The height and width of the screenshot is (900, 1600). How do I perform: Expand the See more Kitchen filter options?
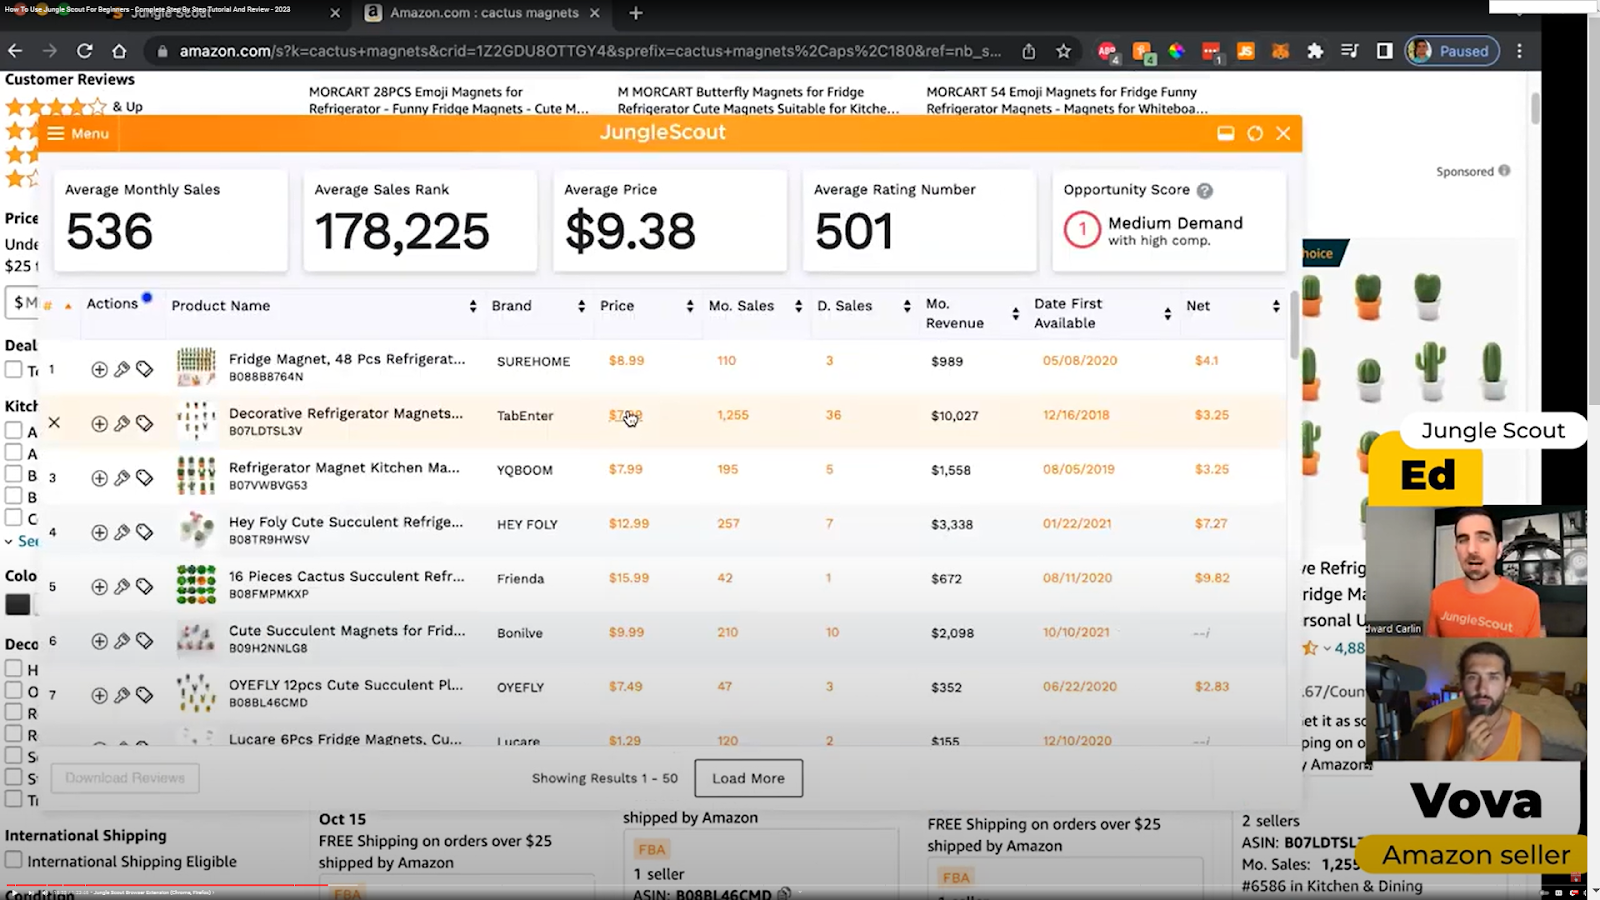coord(21,541)
